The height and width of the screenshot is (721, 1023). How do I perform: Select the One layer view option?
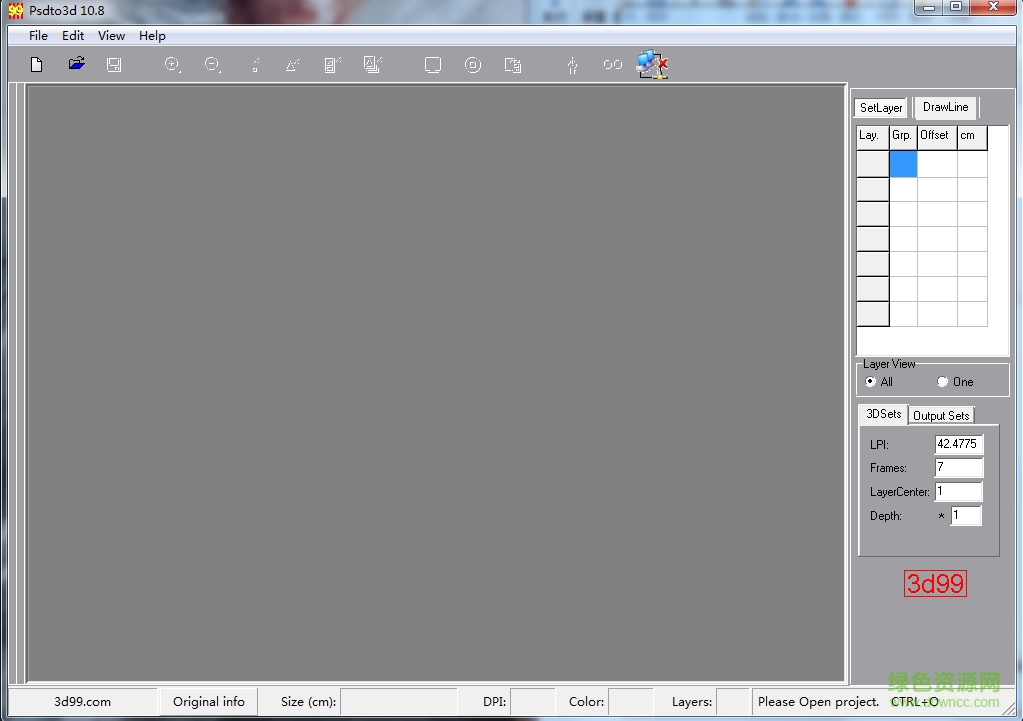tap(955, 382)
